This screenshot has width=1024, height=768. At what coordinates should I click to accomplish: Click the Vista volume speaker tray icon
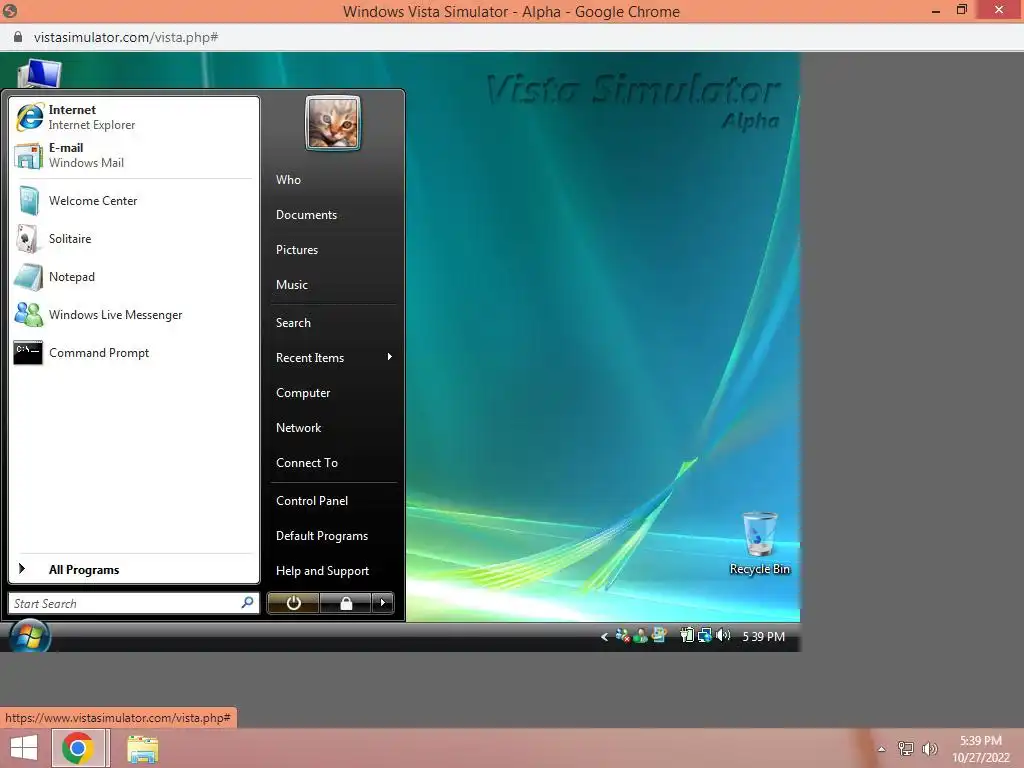[x=722, y=635]
